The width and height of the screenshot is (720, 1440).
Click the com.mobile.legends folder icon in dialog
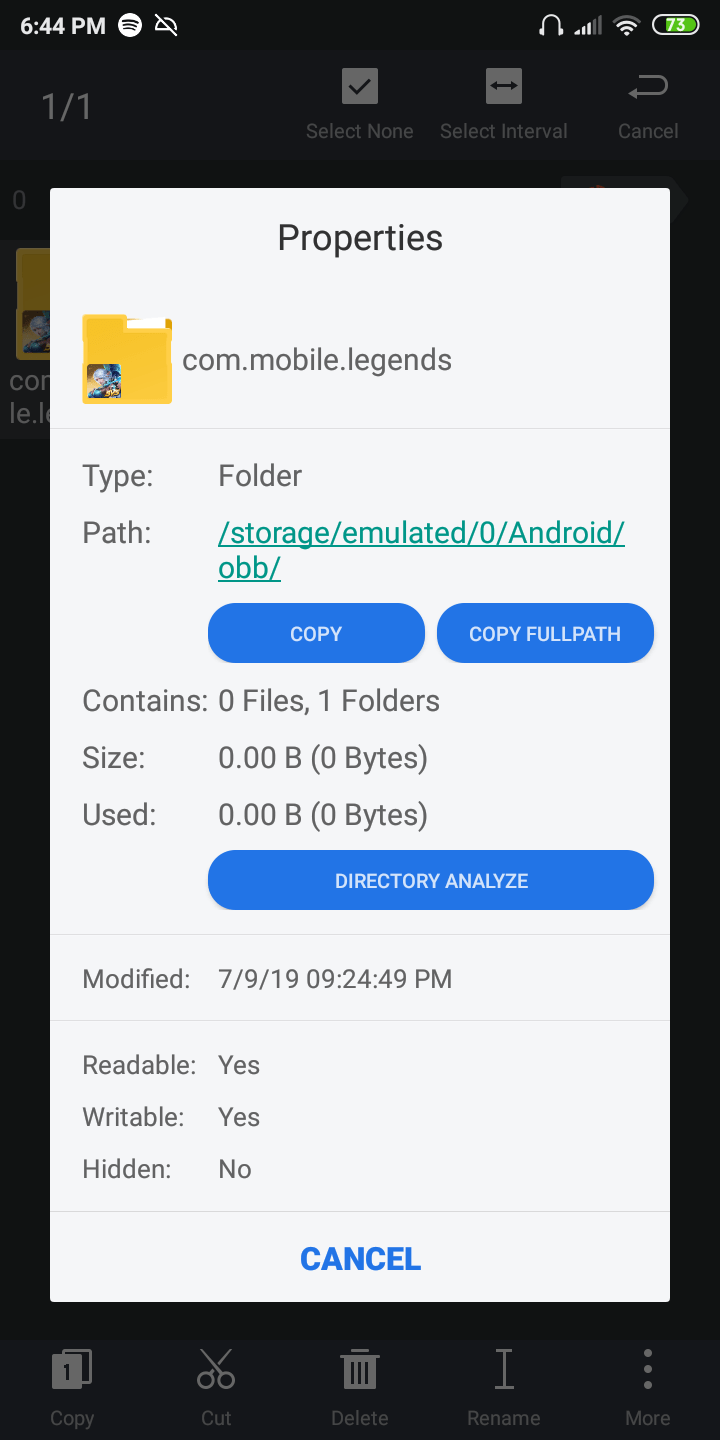pos(127,359)
